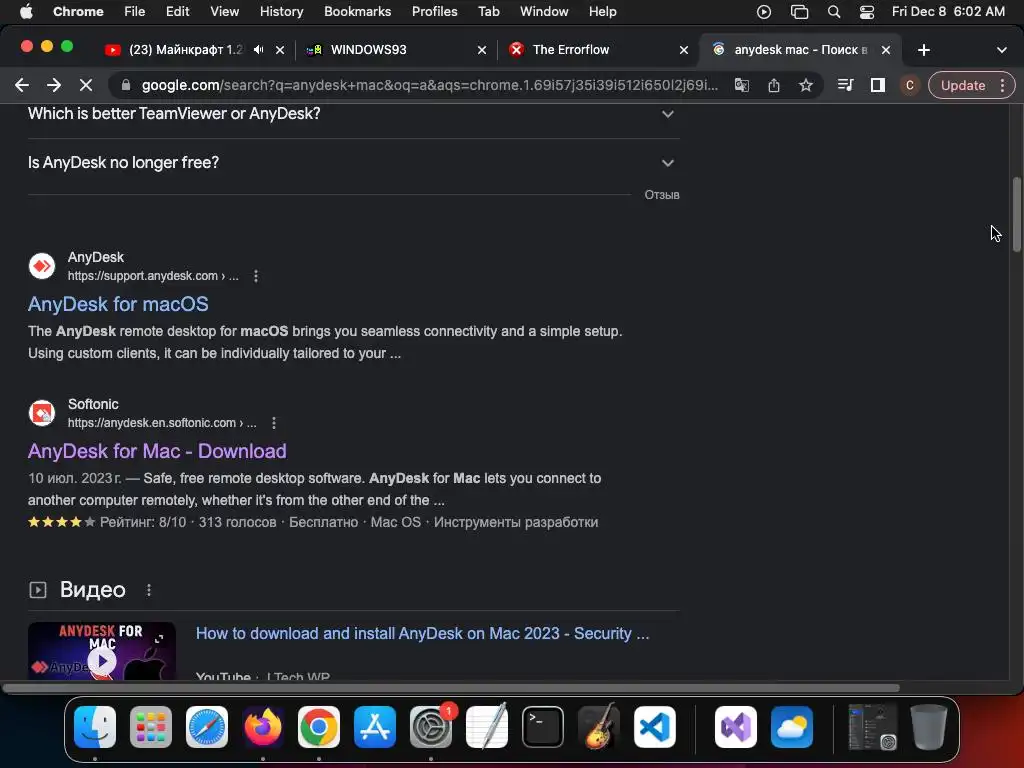Open Trash in the Dock
The height and width of the screenshot is (768, 1024).
coord(929,727)
